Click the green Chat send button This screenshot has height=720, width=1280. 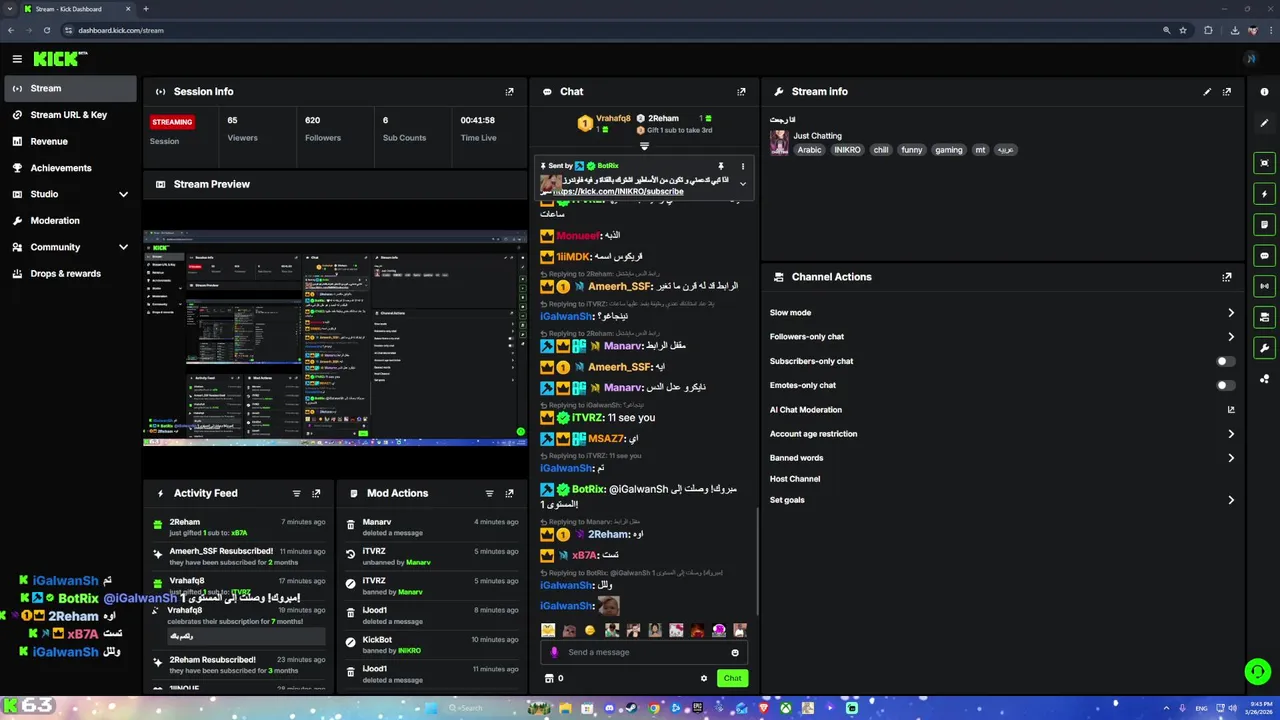[733, 678]
